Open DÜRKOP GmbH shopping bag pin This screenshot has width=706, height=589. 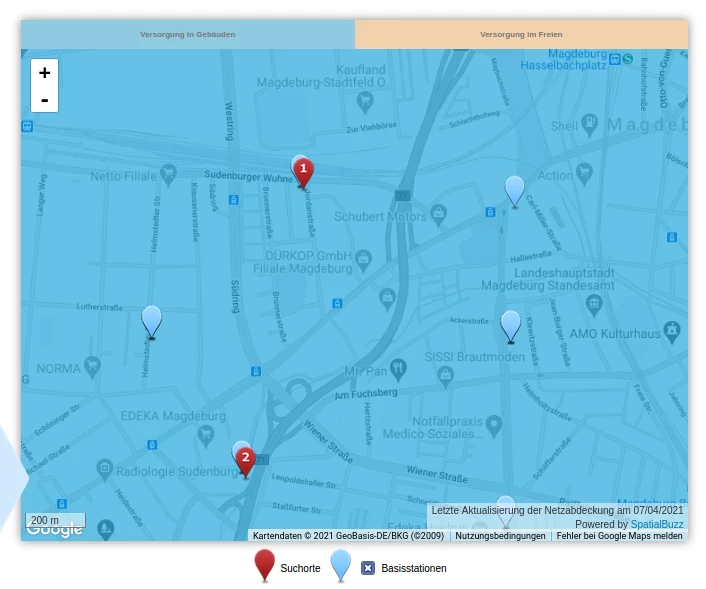pyautogui.click(x=363, y=261)
